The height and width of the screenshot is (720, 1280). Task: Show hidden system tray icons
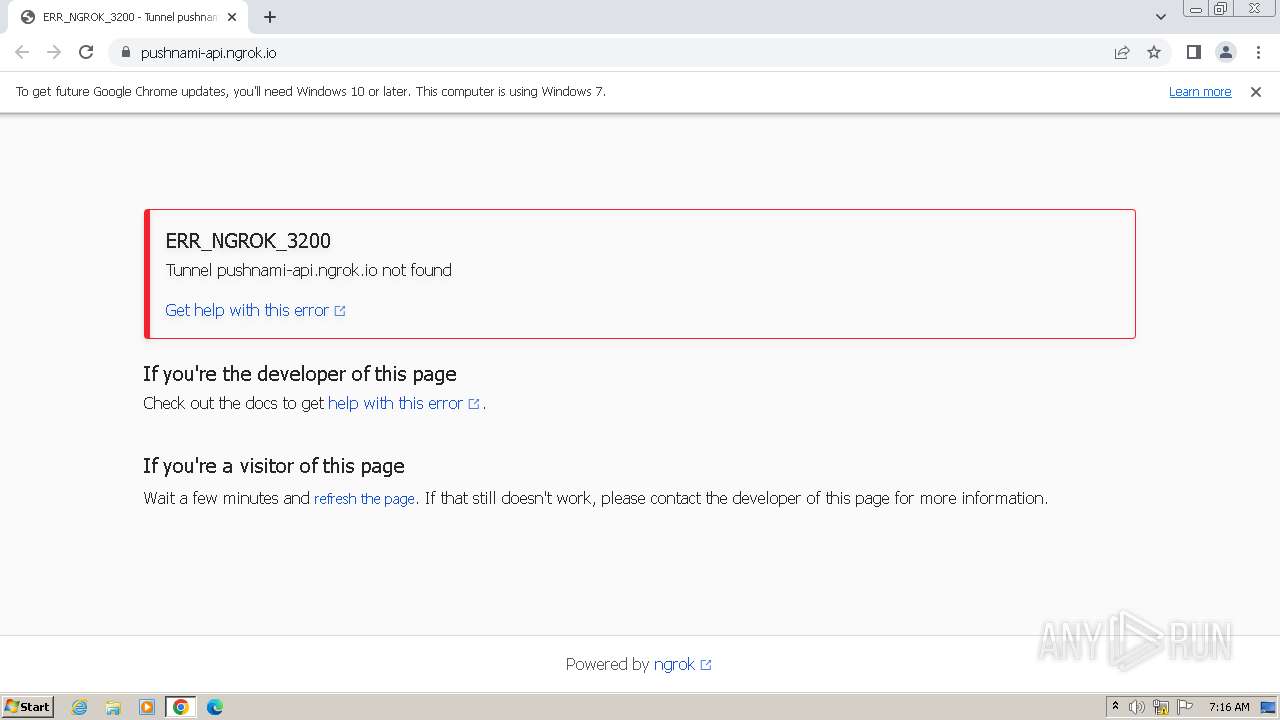click(x=1116, y=707)
